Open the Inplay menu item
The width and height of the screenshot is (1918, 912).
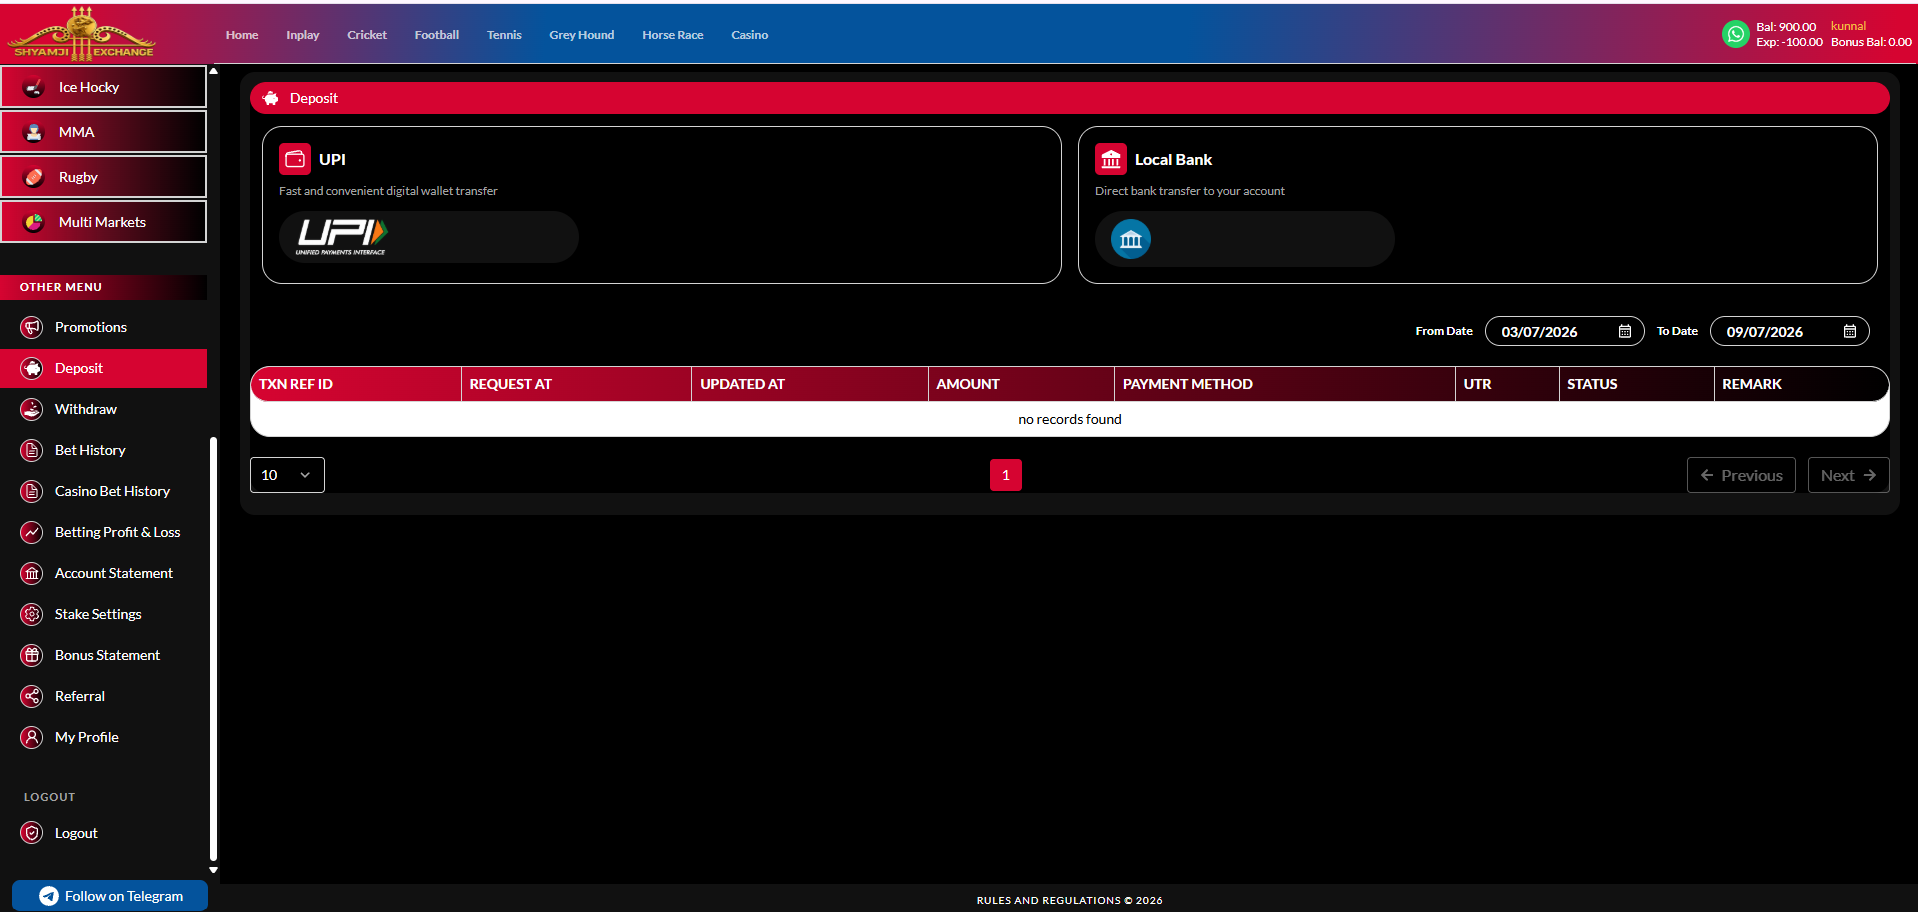click(303, 35)
